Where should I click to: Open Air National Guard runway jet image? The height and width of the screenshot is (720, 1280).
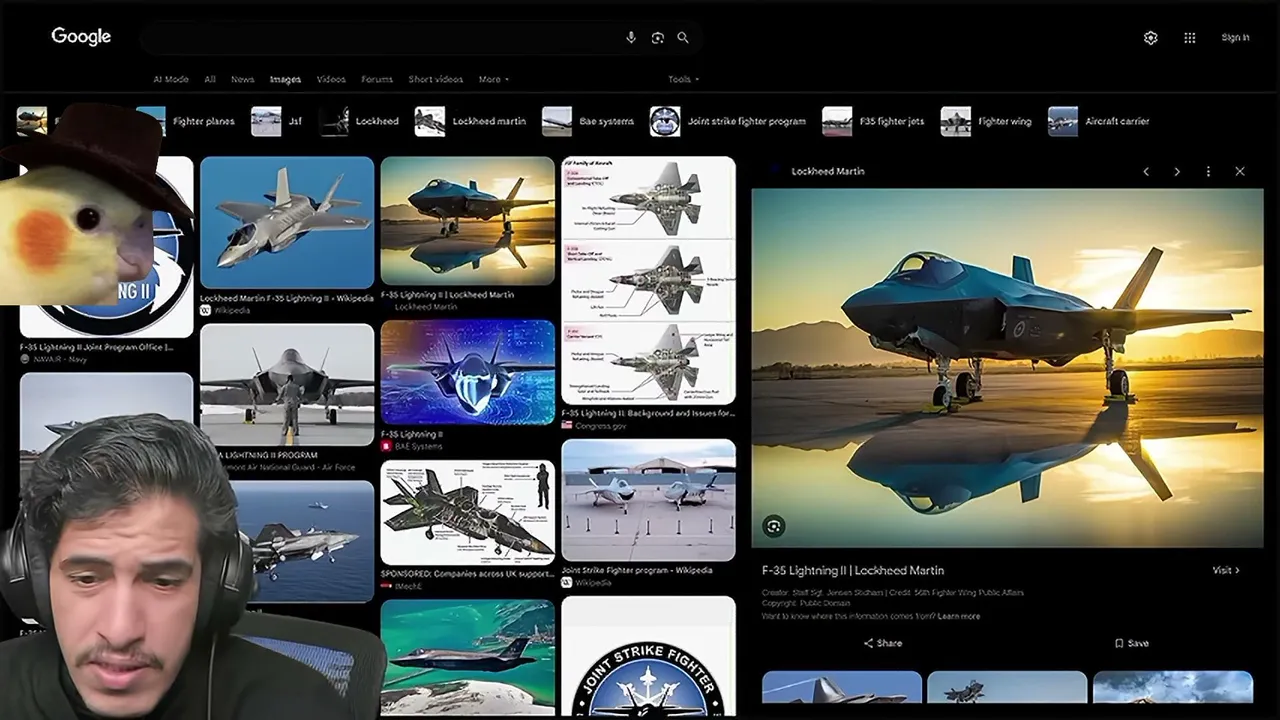pyautogui.click(x=287, y=384)
